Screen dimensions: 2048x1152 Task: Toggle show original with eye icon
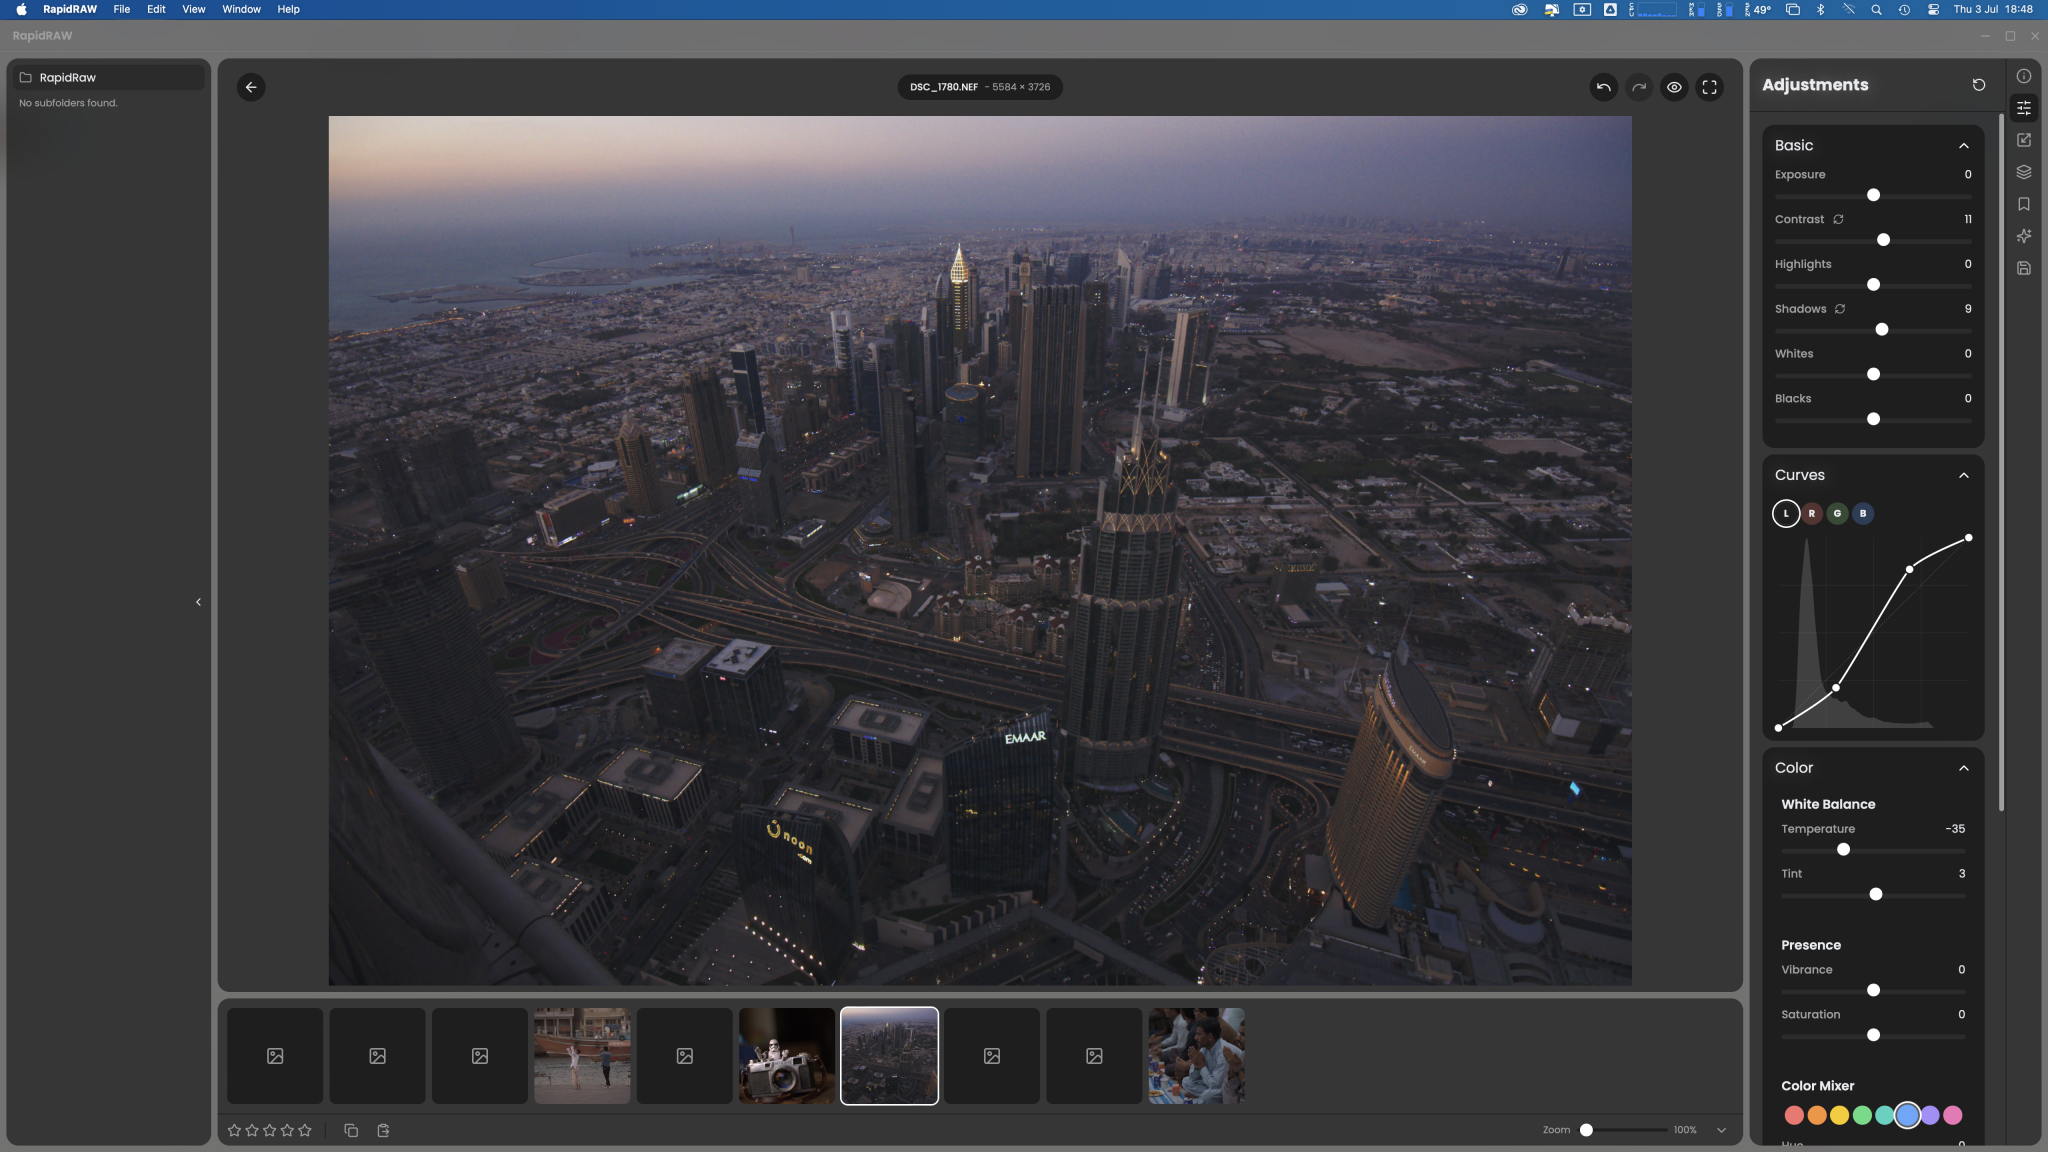click(x=1674, y=87)
